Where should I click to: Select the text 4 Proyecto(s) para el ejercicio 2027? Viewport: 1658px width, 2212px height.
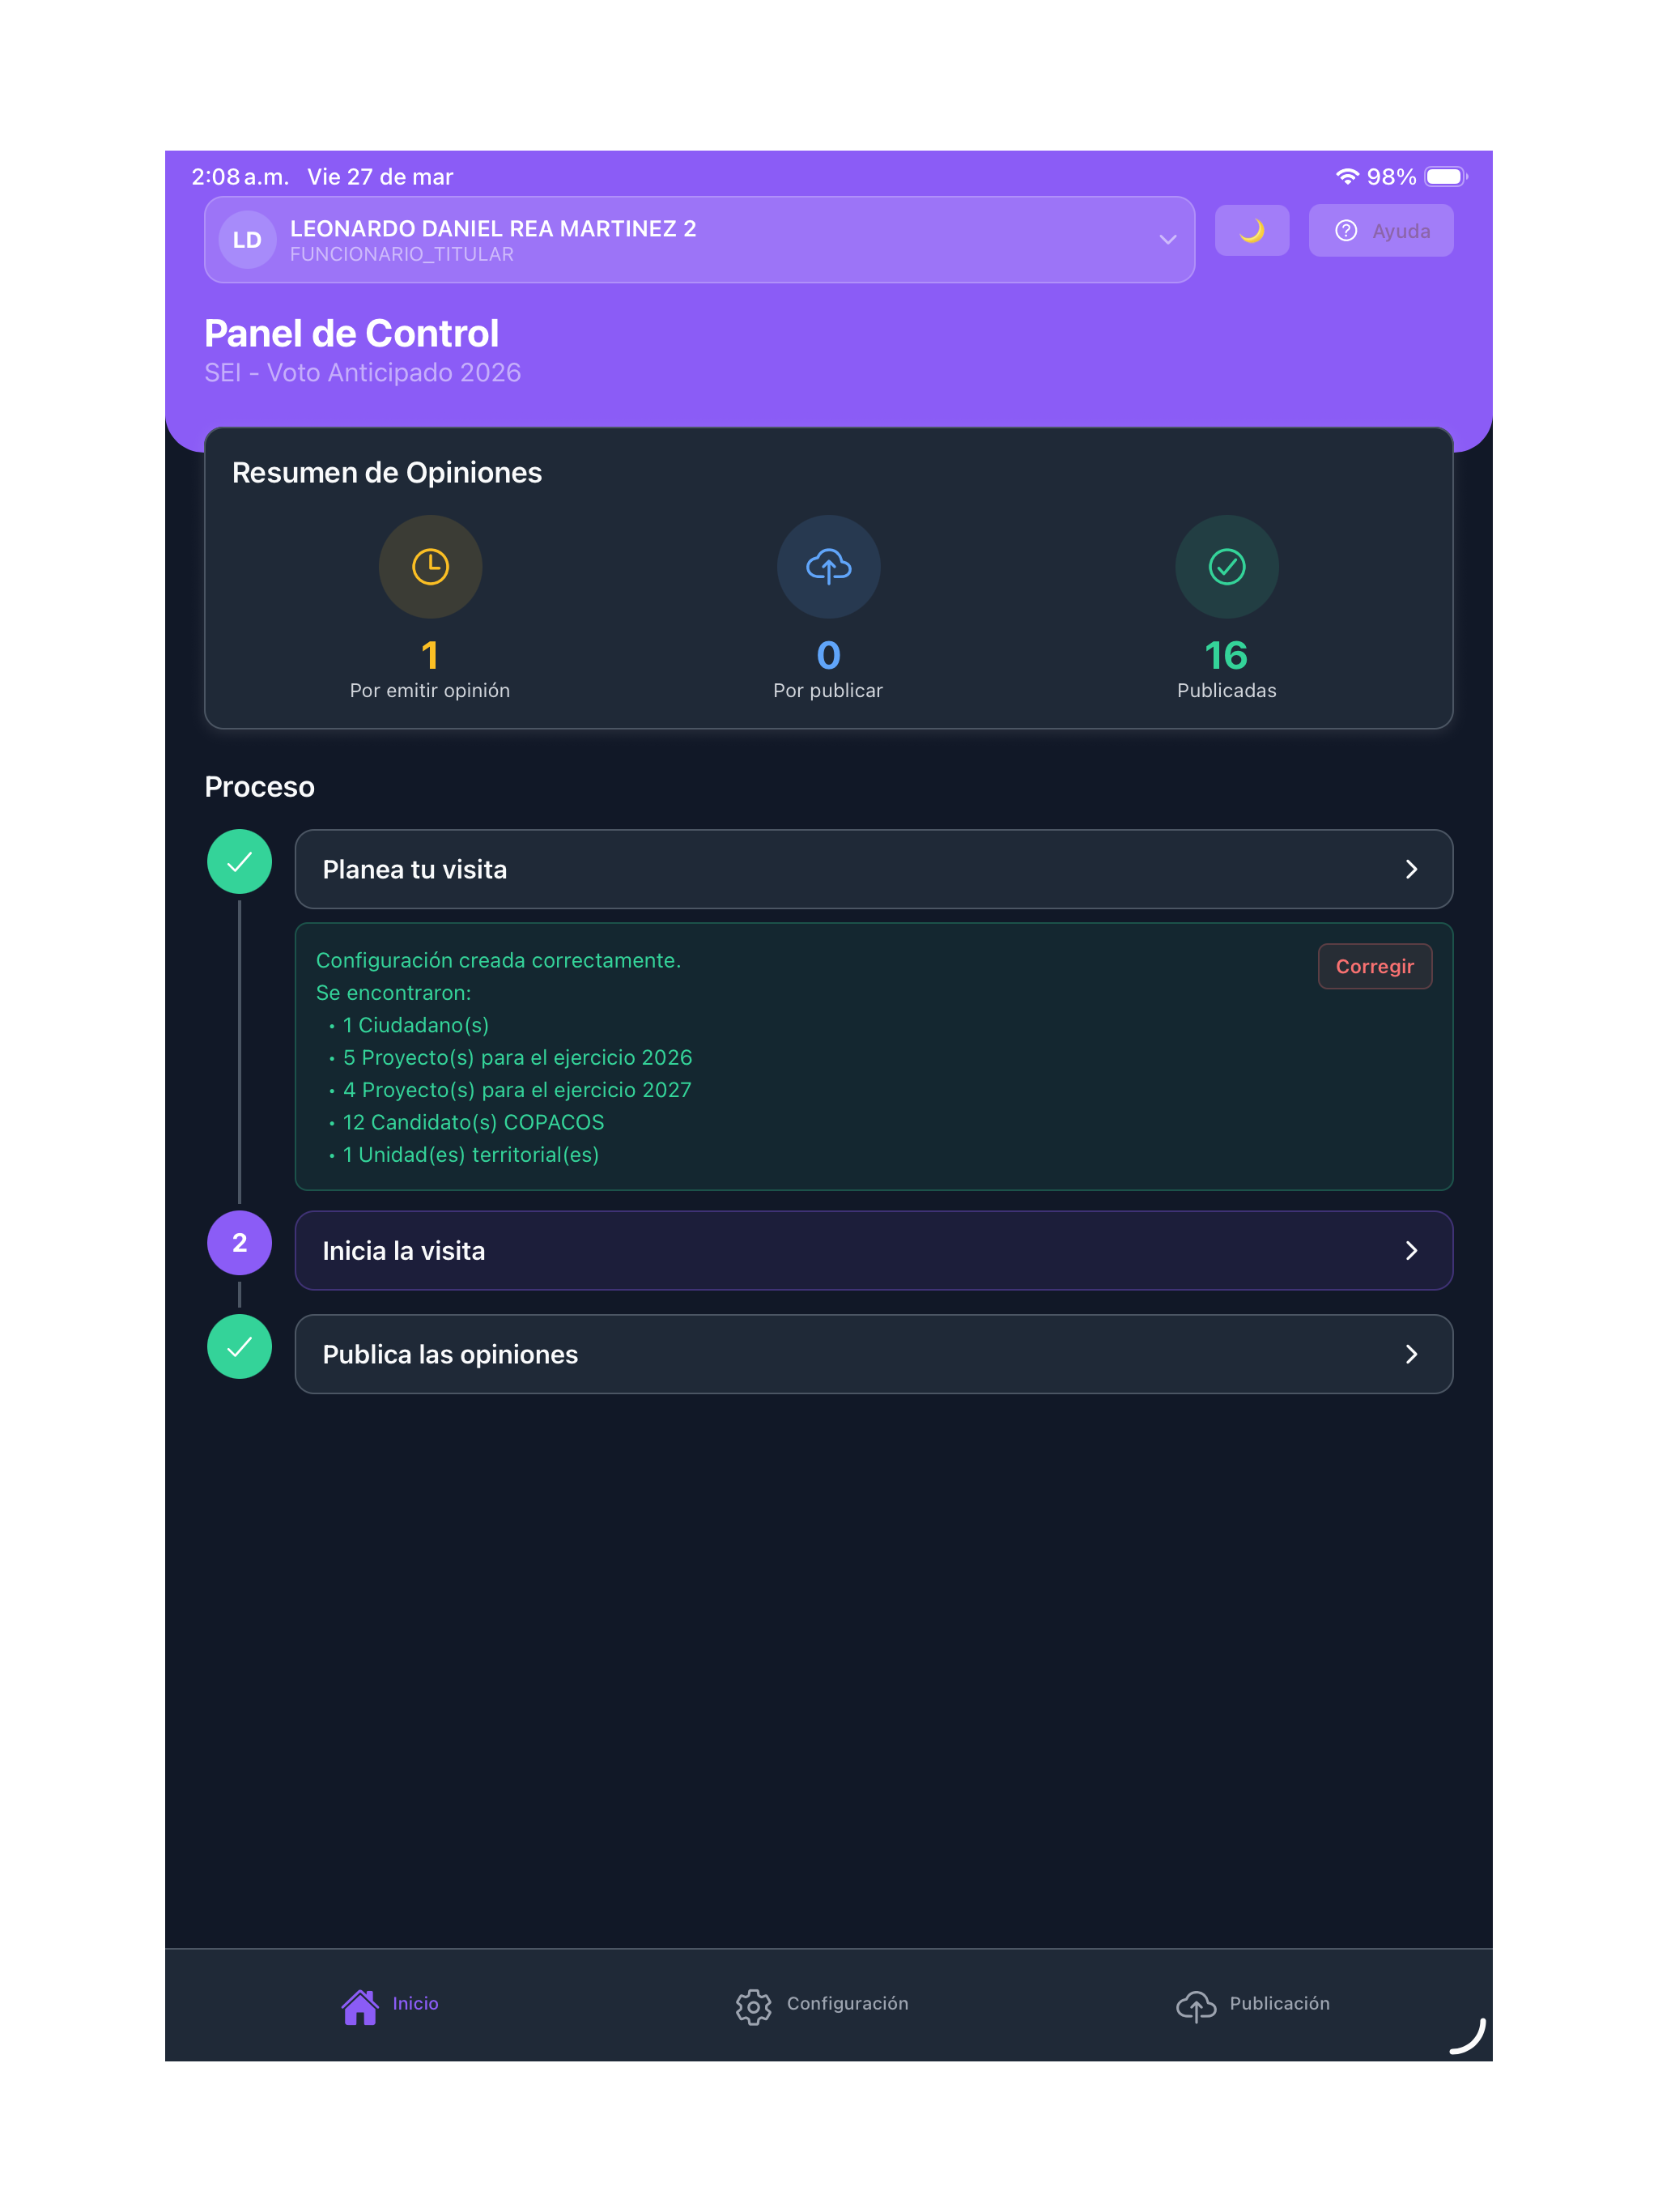pyautogui.click(x=517, y=1090)
